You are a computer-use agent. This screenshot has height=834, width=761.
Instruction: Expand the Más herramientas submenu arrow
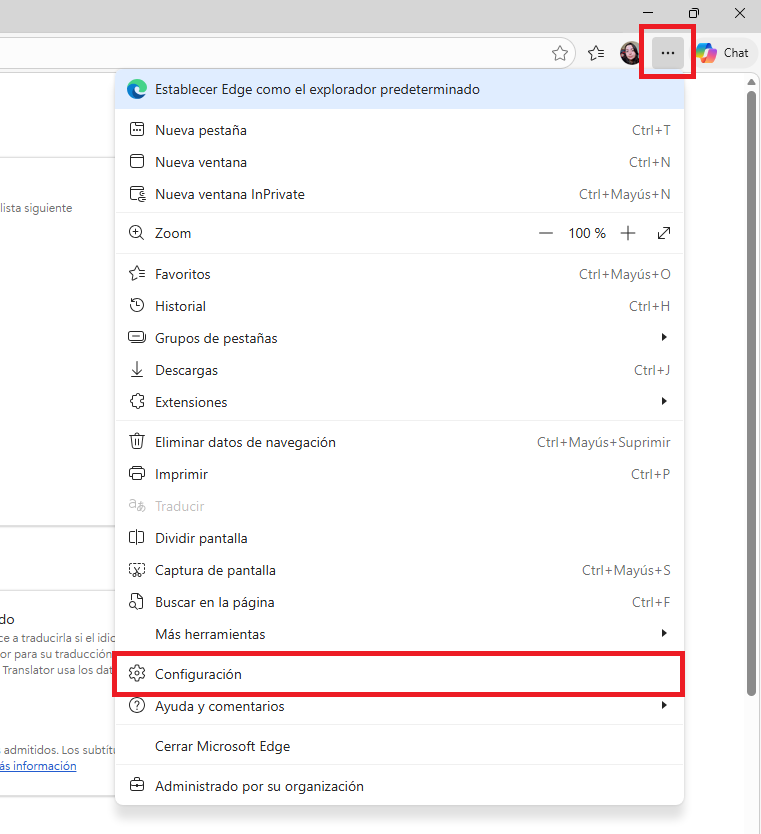coord(664,633)
